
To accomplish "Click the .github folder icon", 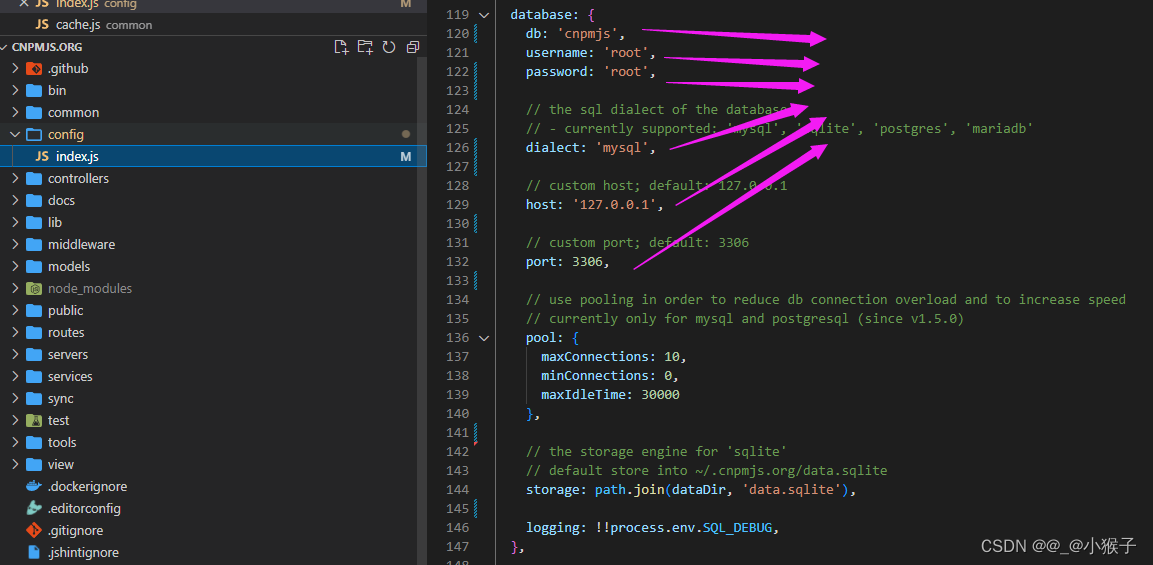I will tap(34, 68).
